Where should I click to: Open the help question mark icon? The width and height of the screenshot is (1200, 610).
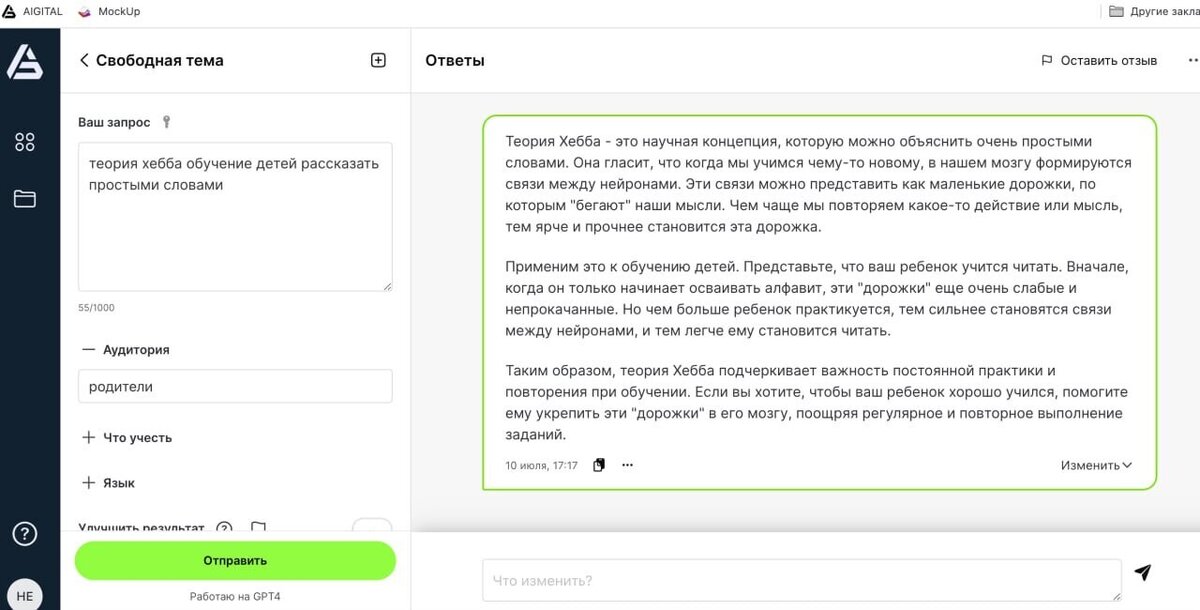tap(24, 533)
